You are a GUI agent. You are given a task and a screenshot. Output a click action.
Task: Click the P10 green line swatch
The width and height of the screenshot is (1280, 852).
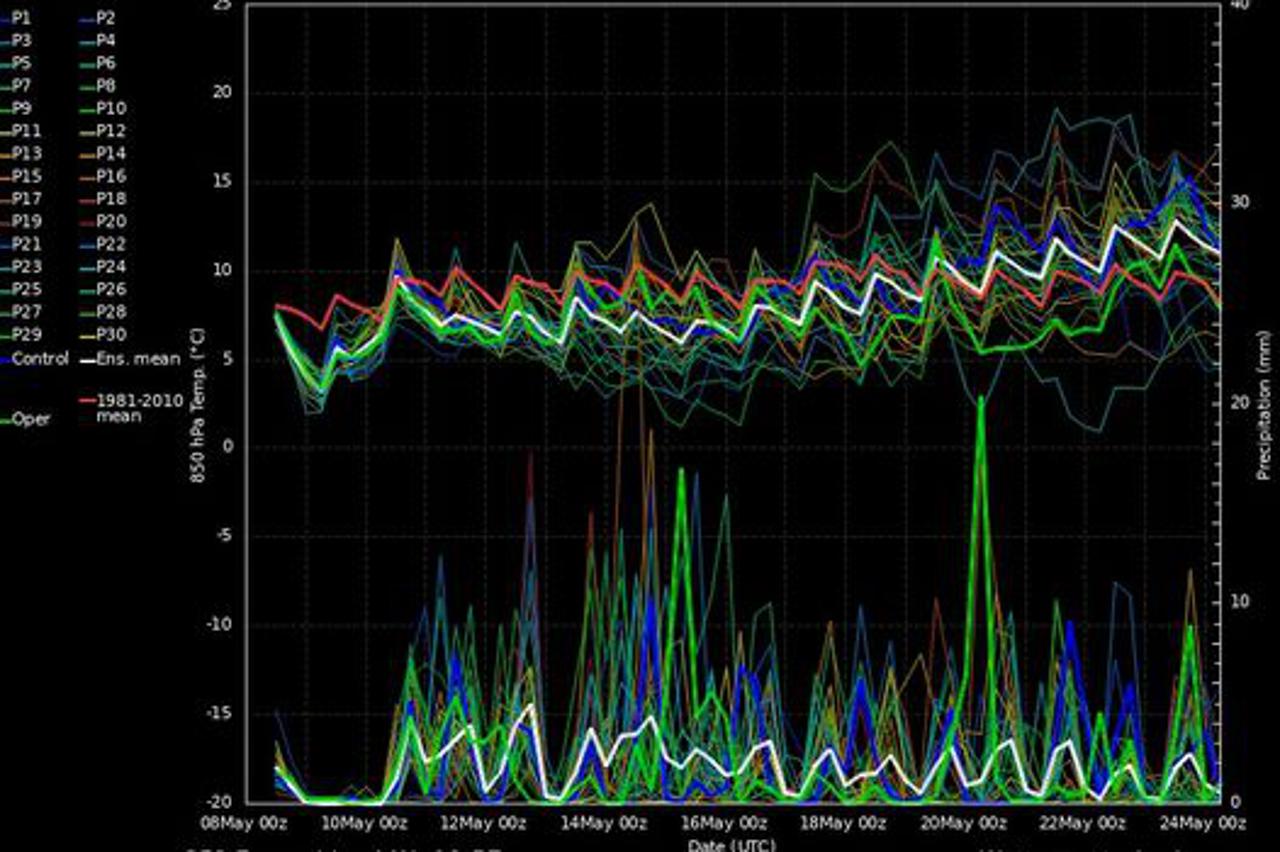[87, 109]
